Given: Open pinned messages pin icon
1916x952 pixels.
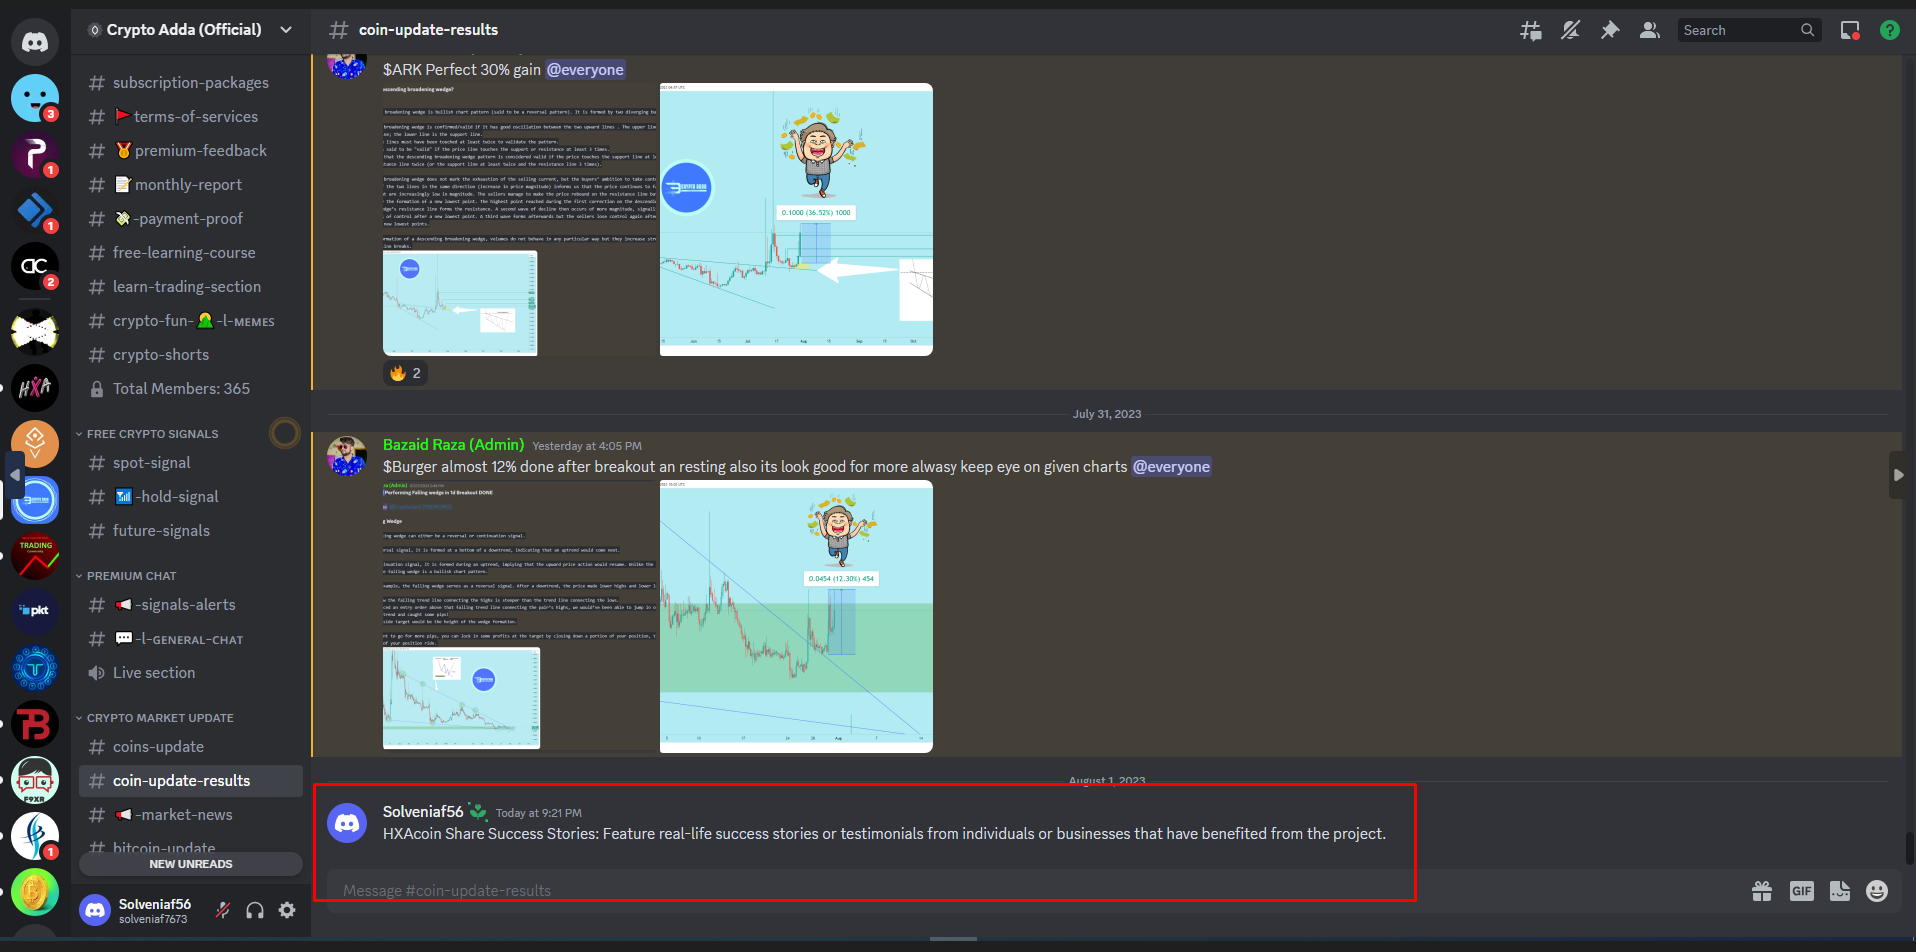Looking at the screenshot, I should point(1610,30).
